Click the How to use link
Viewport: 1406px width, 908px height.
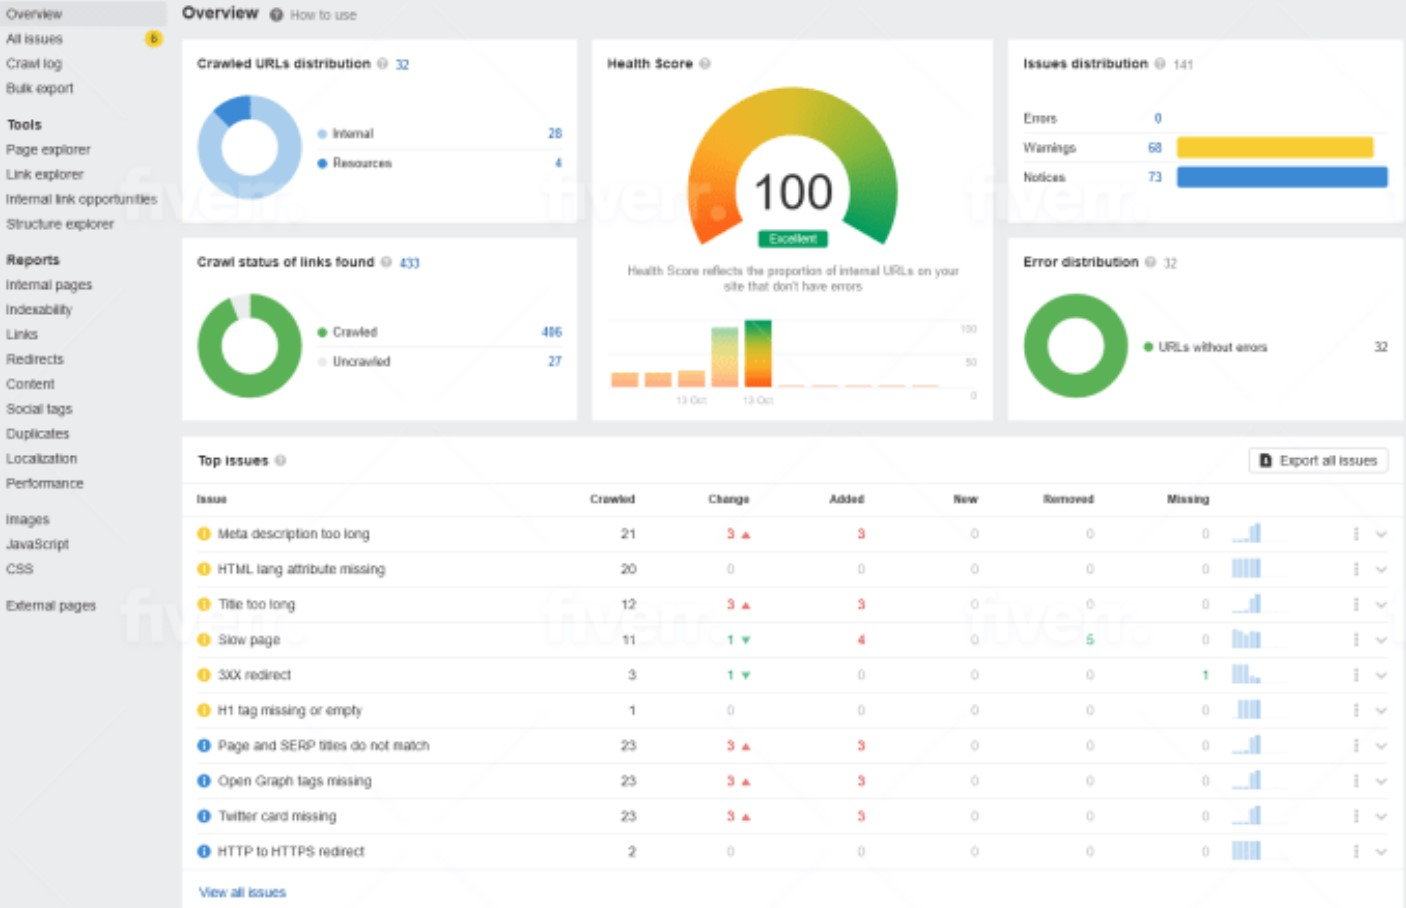click(322, 15)
